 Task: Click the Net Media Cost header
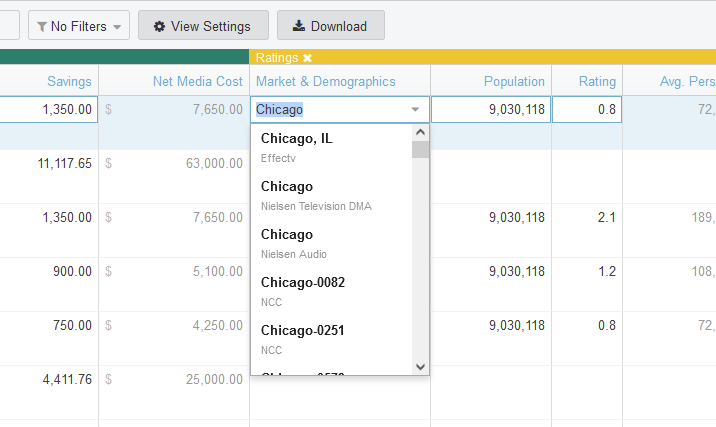[x=198, y=81]
